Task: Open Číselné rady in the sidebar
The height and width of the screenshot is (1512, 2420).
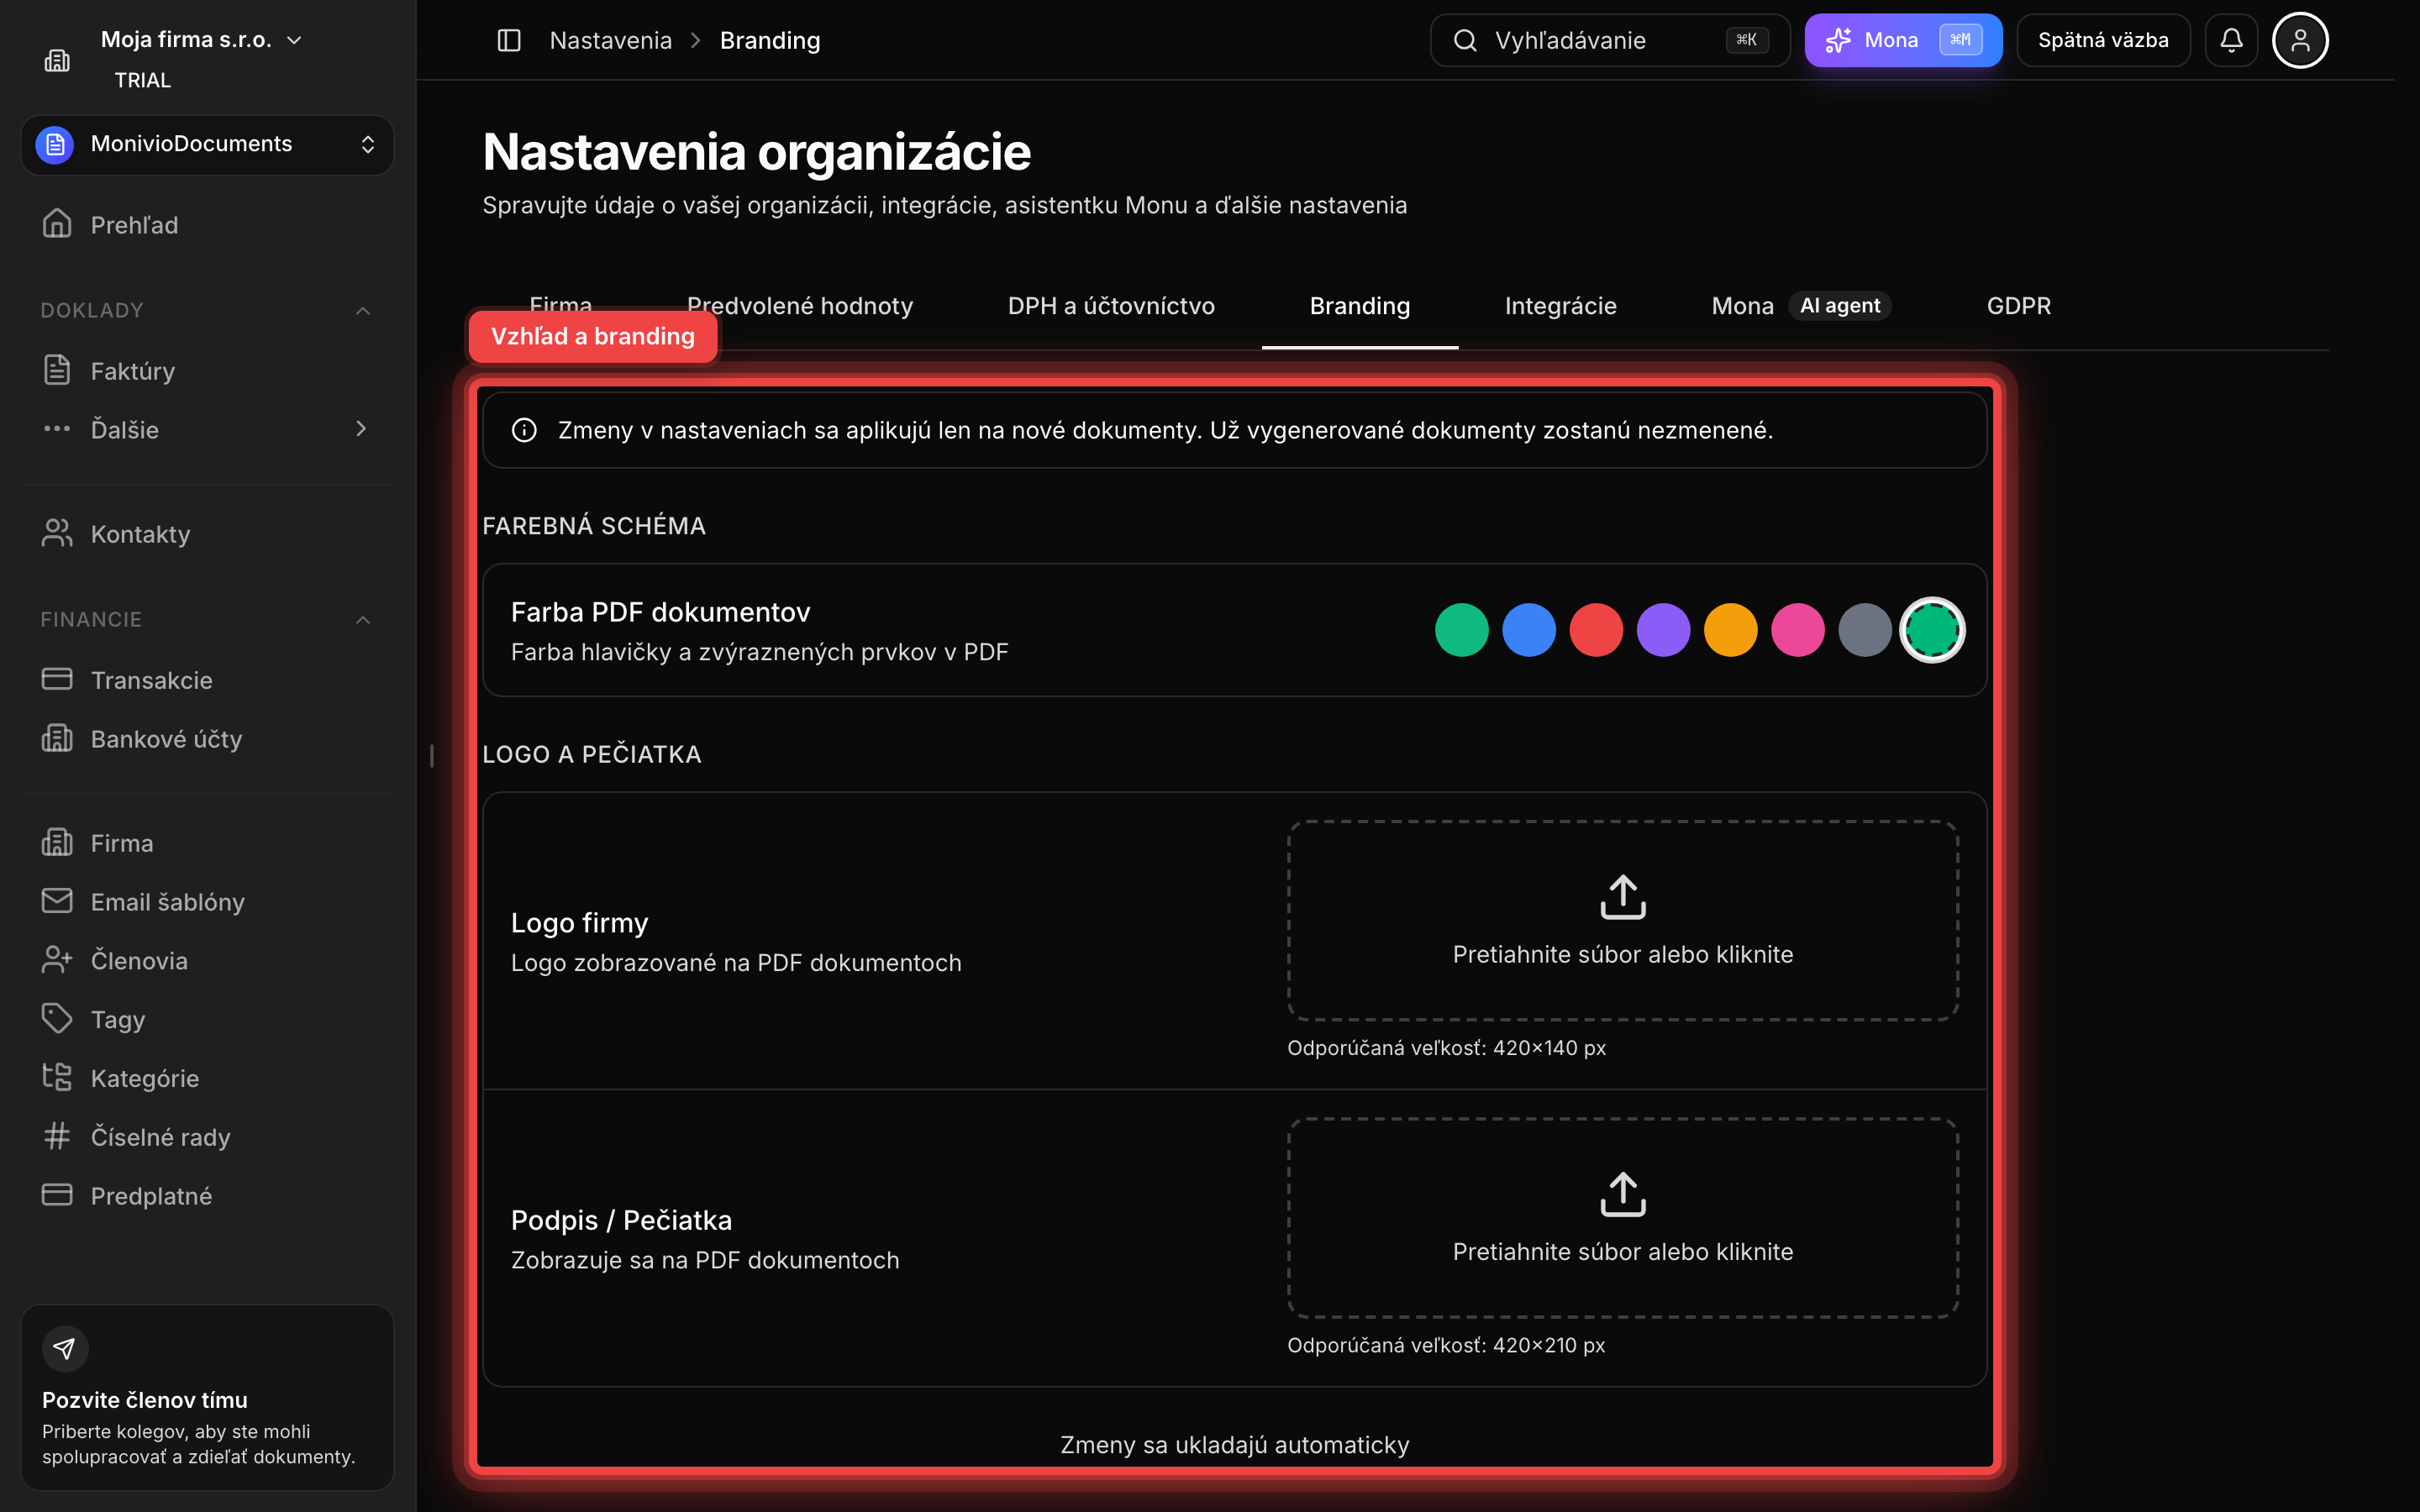Action: [207, 1136]
